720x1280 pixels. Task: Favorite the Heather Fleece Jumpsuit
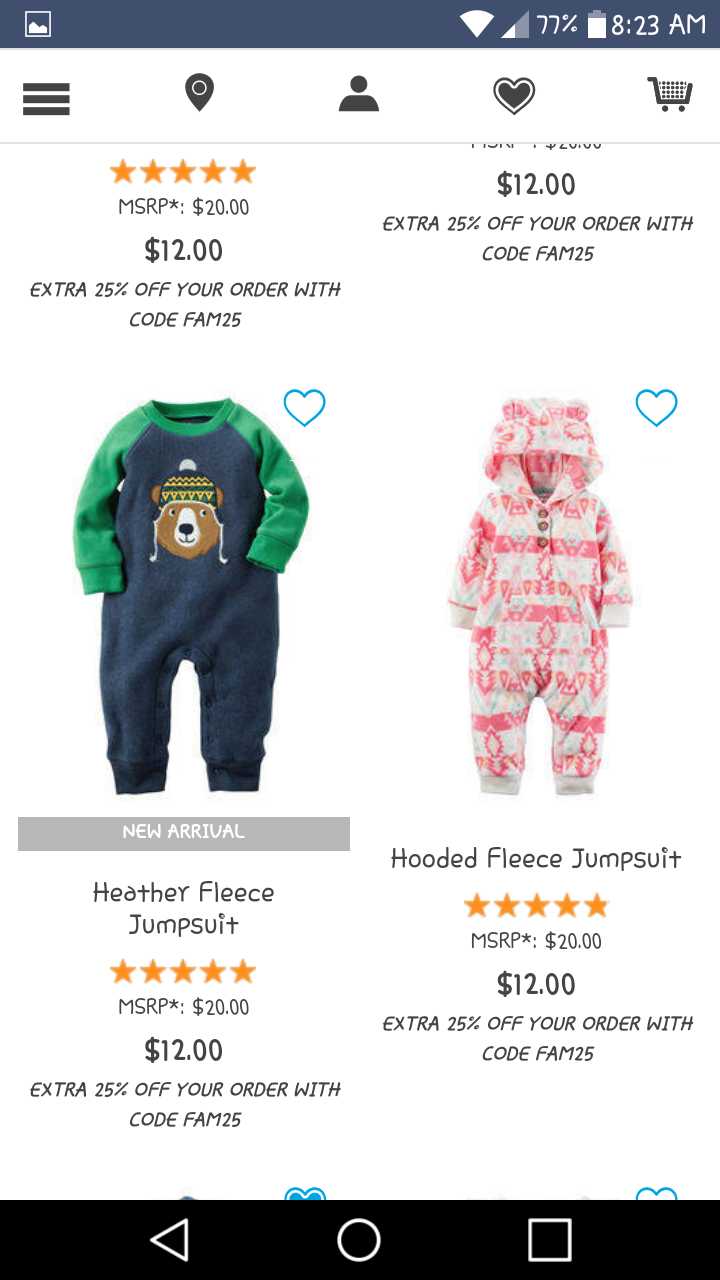[304, 408]
